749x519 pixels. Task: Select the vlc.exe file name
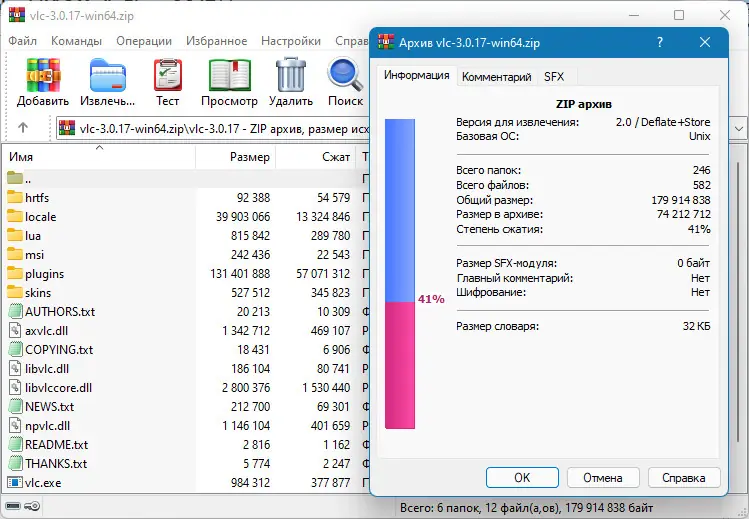pos(43,483)
